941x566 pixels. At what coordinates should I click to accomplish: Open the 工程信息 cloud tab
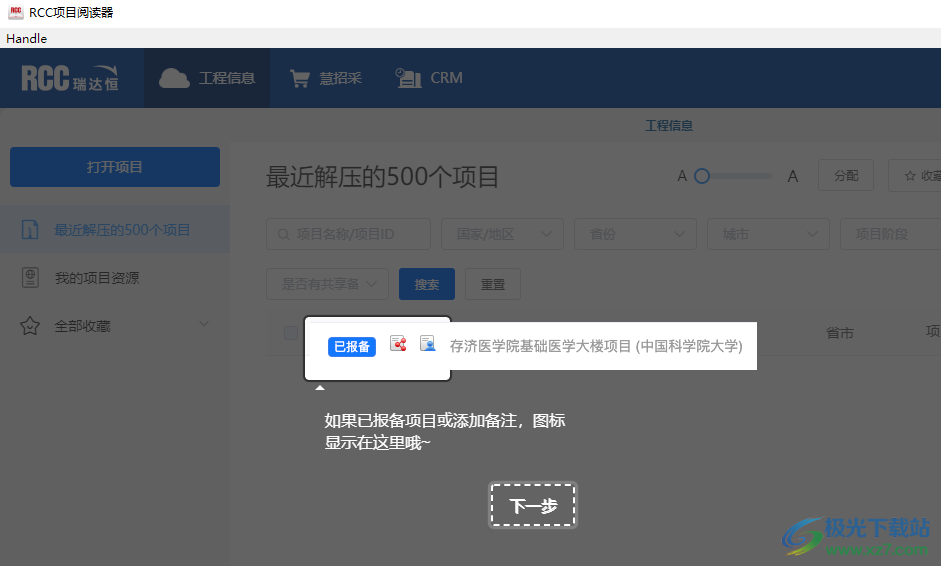pyautogui.click(x=207, y=78)
